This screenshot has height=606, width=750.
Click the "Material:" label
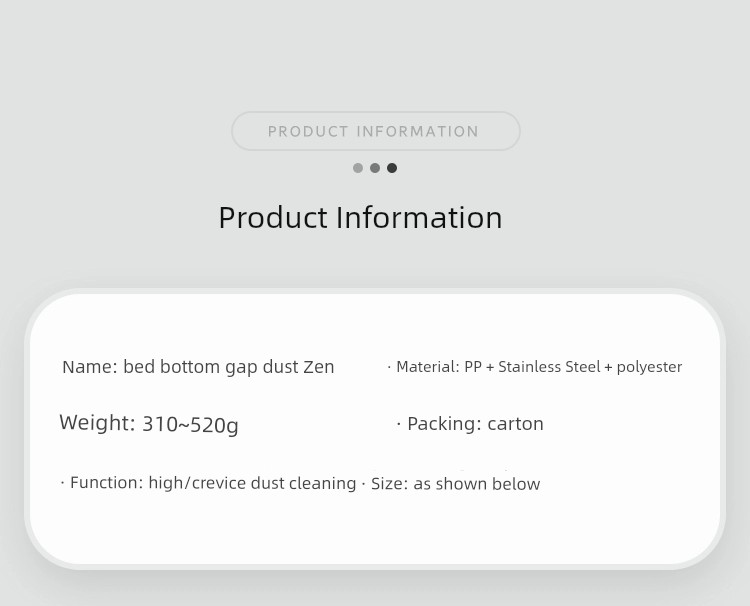point(428,367)
